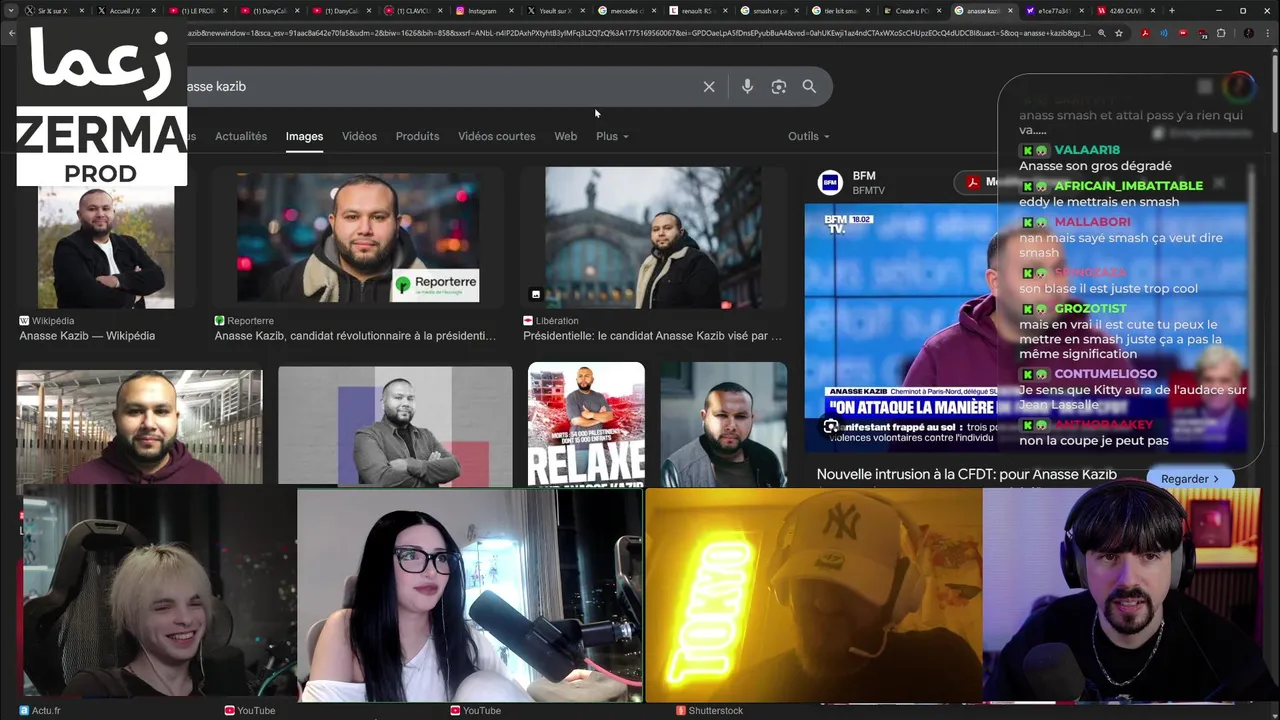Open the 'Accueil / X' browser tab
1280x720 pixels.
(125, 11)
